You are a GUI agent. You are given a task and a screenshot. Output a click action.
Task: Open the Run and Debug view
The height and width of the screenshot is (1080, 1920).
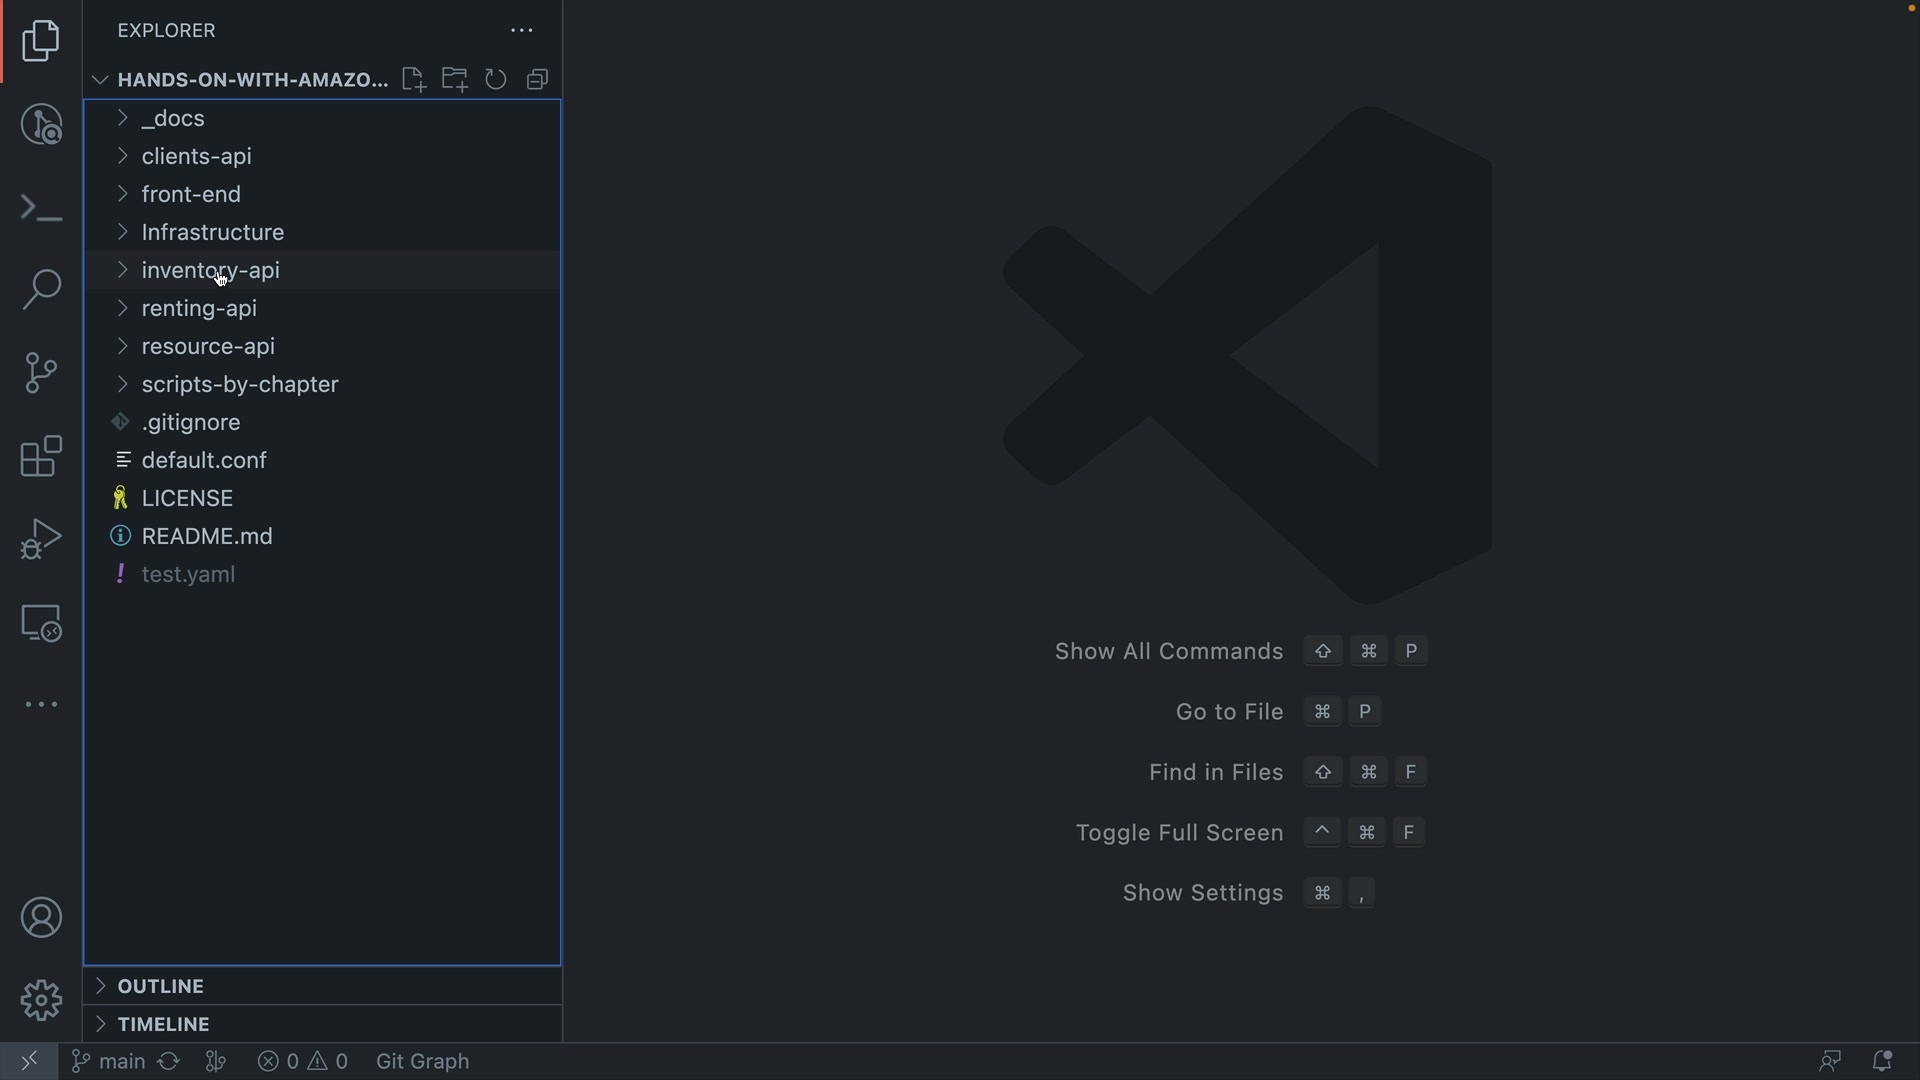[41, 539]
